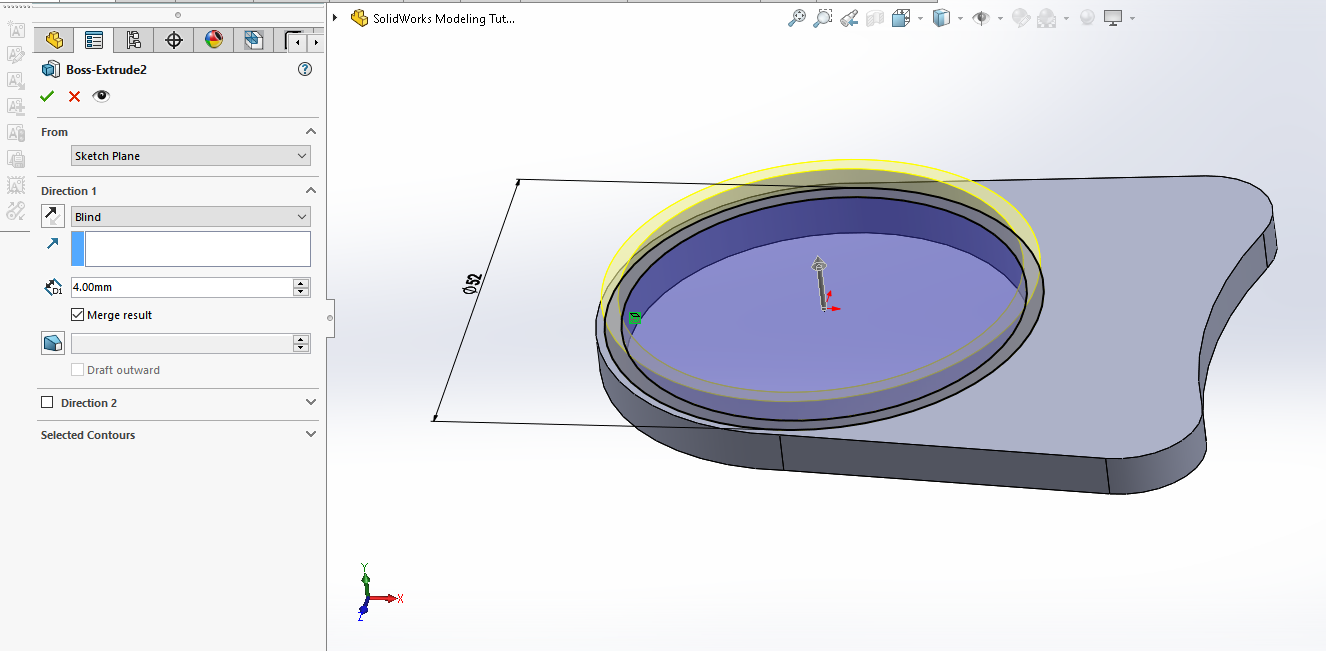Screen dimensions: 1326x651
Task: Click the 4.00mm depth input field
Action: click(180, 287)
